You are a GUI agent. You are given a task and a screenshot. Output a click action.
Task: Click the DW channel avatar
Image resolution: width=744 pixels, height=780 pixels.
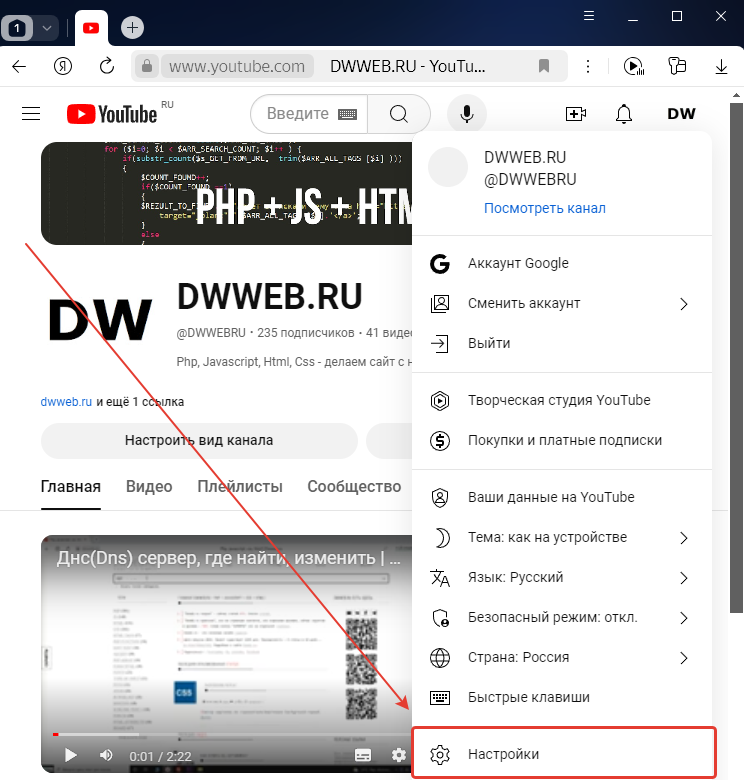coord(100,320)
